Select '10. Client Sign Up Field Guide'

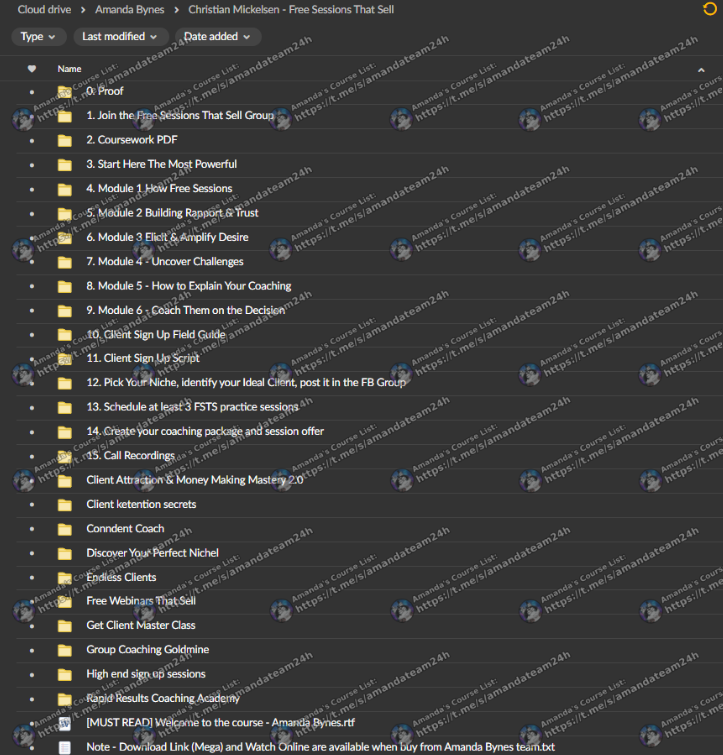(x=156, y=334)
